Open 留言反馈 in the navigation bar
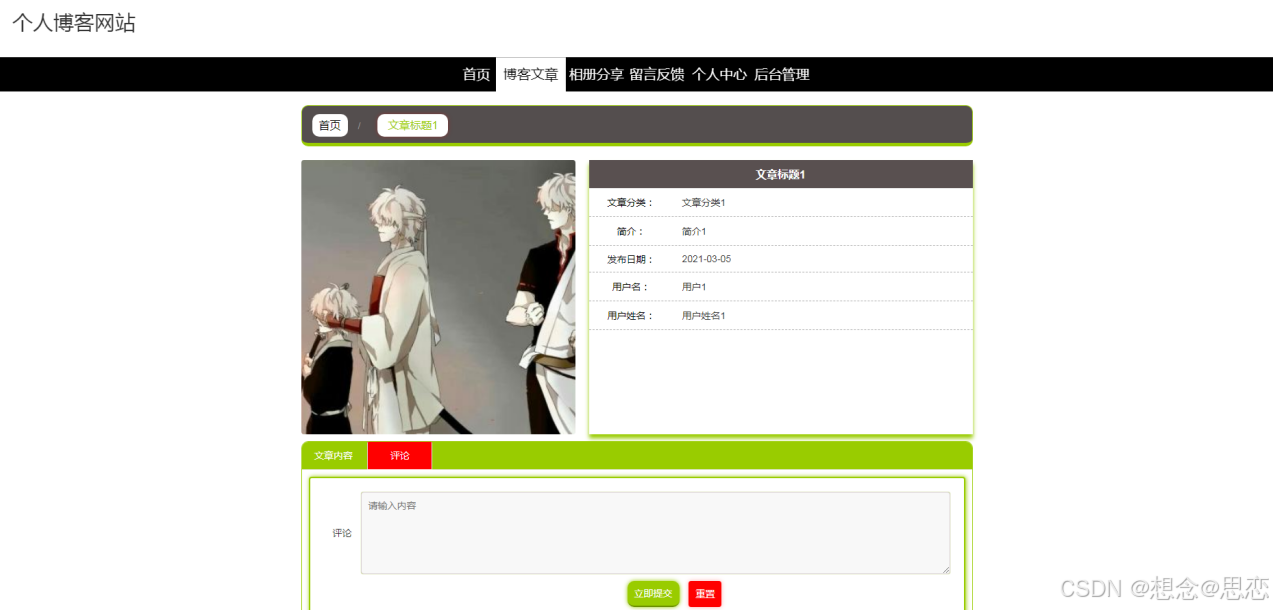 pos(657,74)
